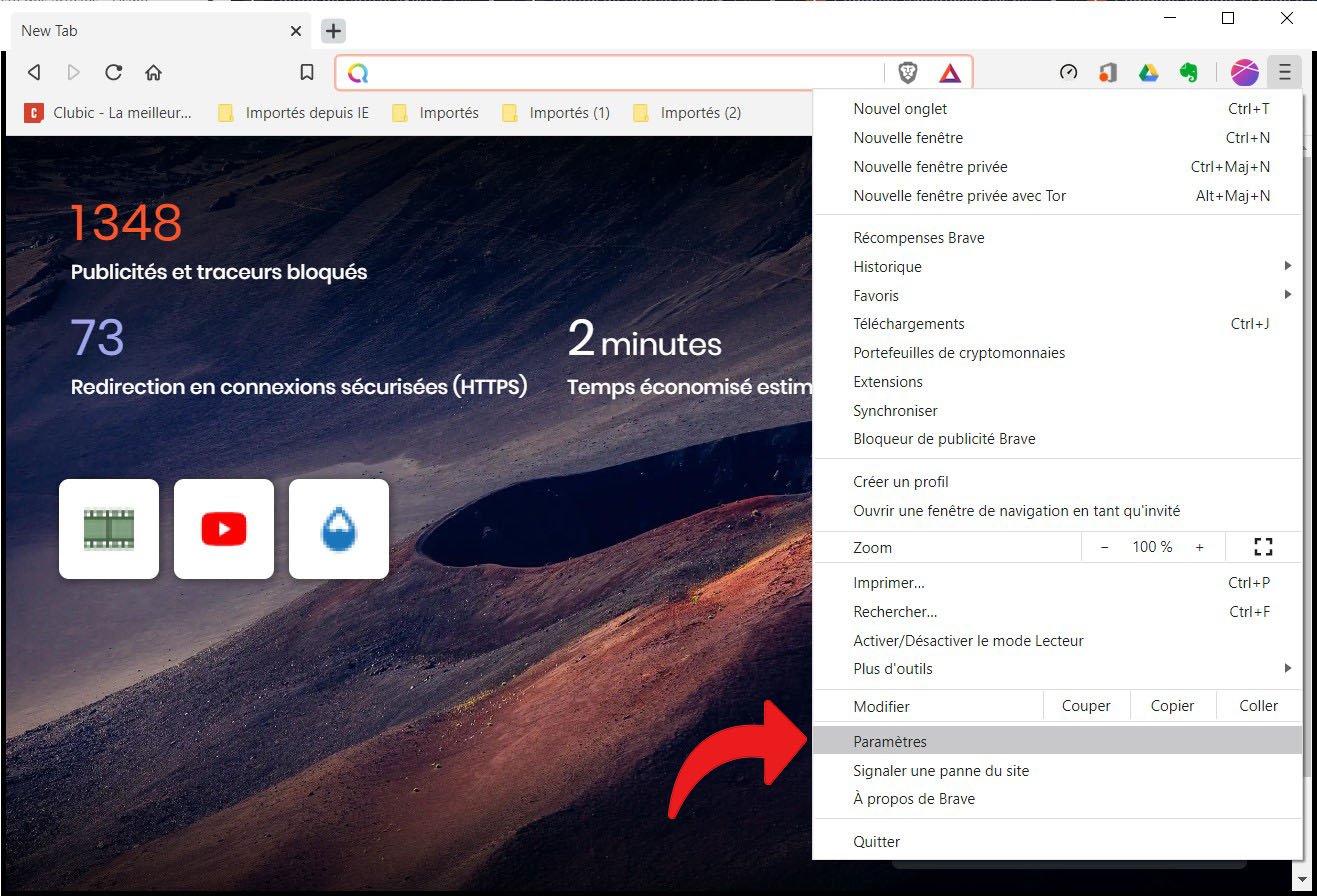Click the 100 % zoom level value
The height and width of the screenshot is (896, 1317).
click(1152, 547)
